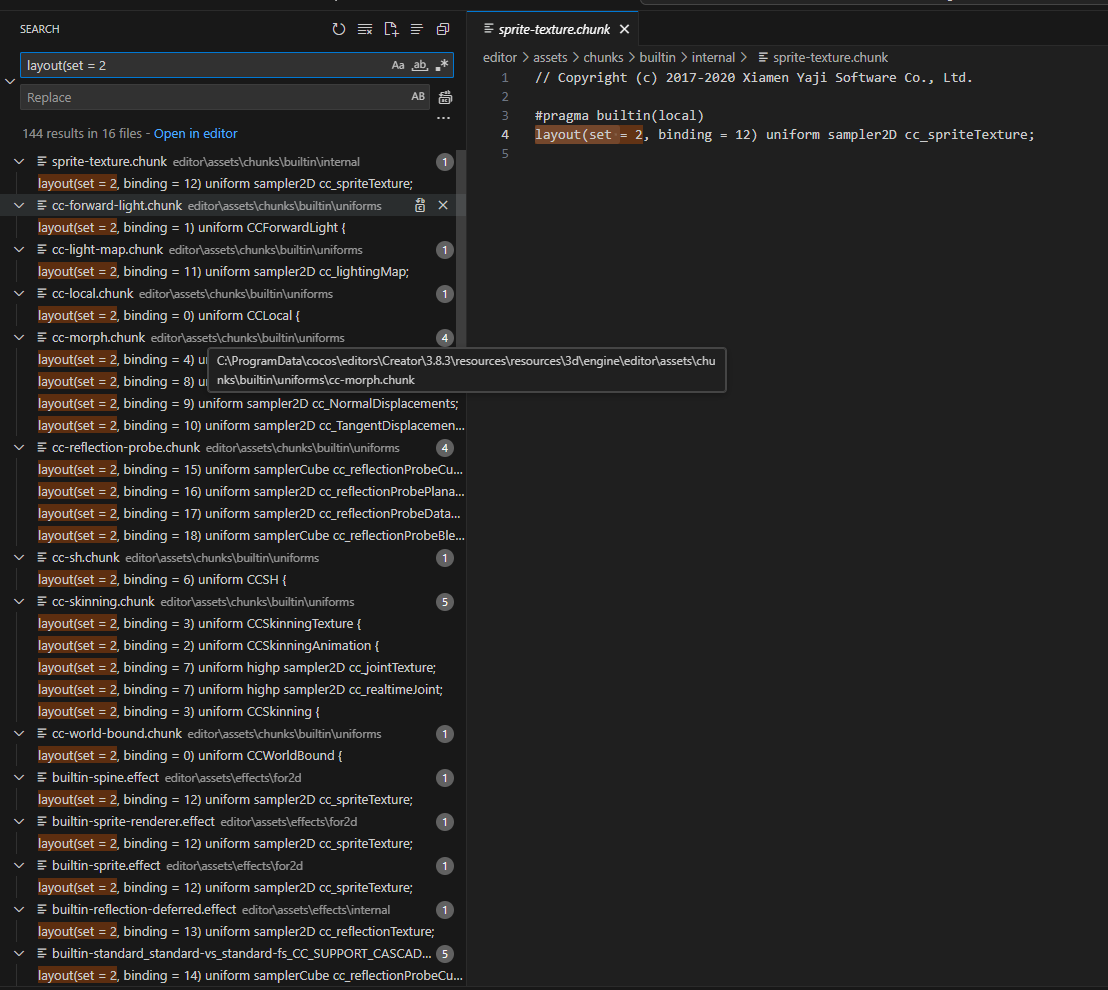Image resolution: width=1108 pixels, height=990 pixels.
Task: Select match 'uniform CCForwardLight {'
Action: pos(191,228)
